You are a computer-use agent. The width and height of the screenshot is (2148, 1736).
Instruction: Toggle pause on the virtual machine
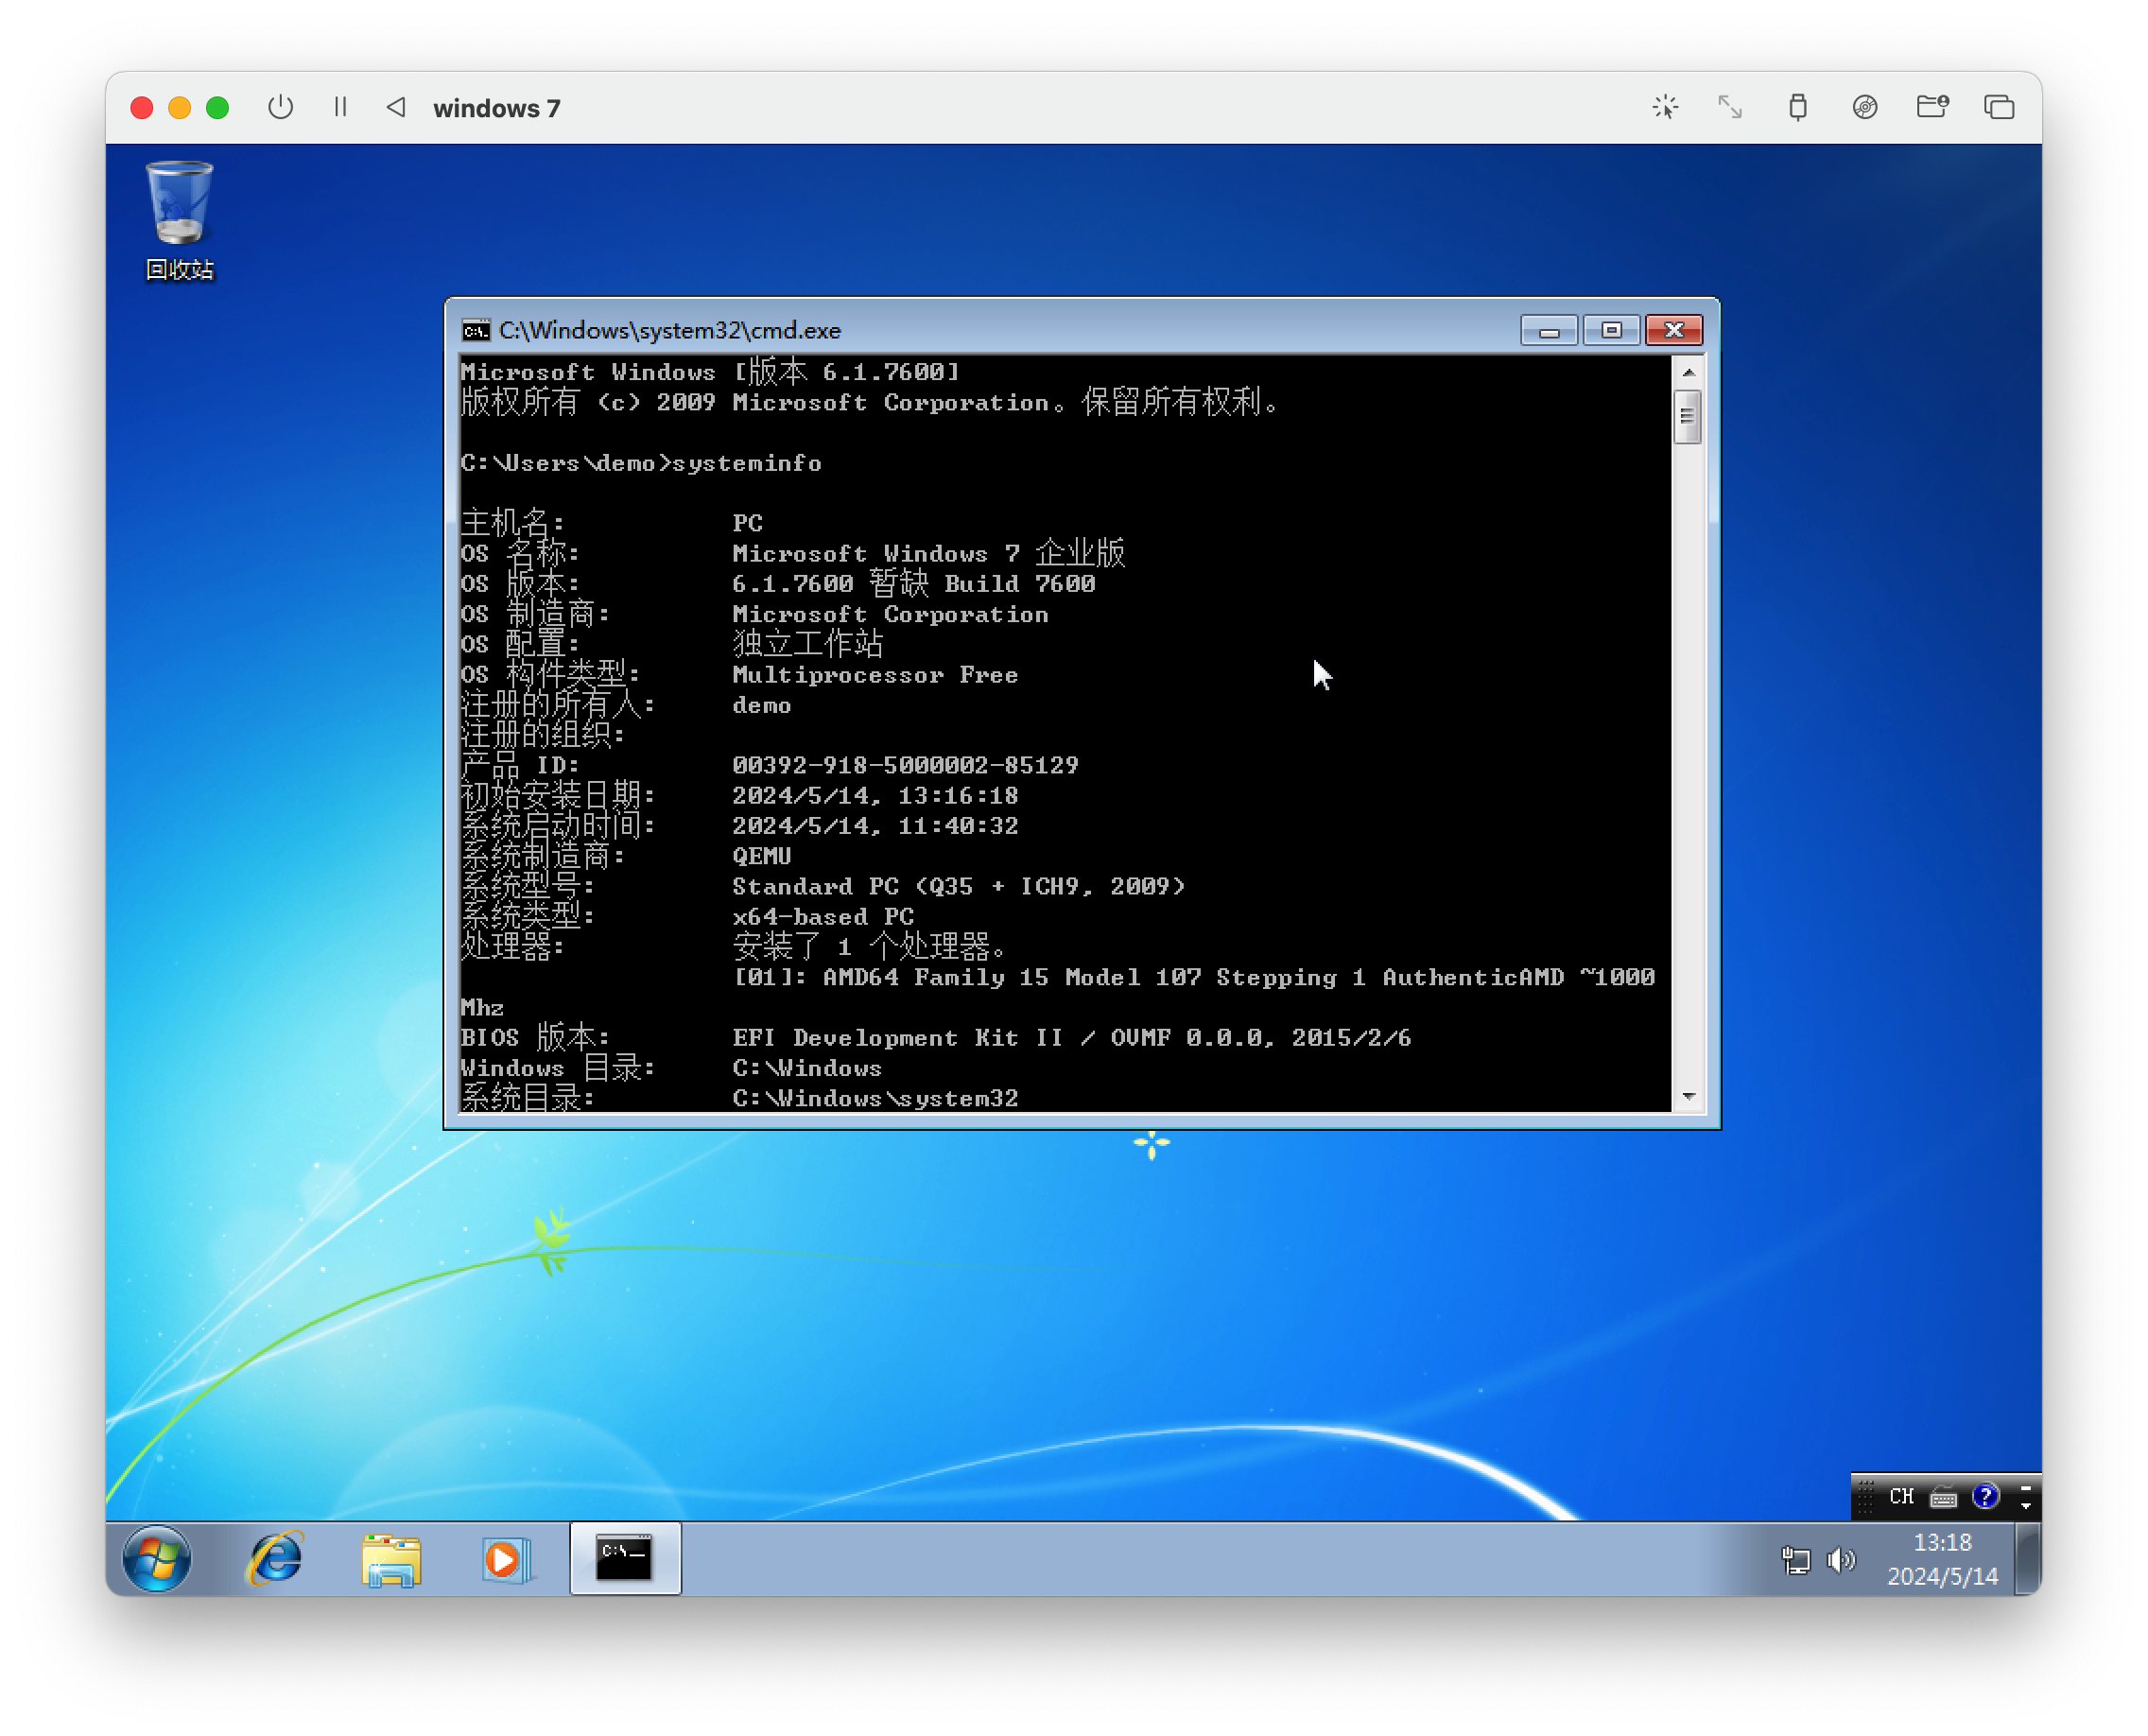[x=340, y=107]
